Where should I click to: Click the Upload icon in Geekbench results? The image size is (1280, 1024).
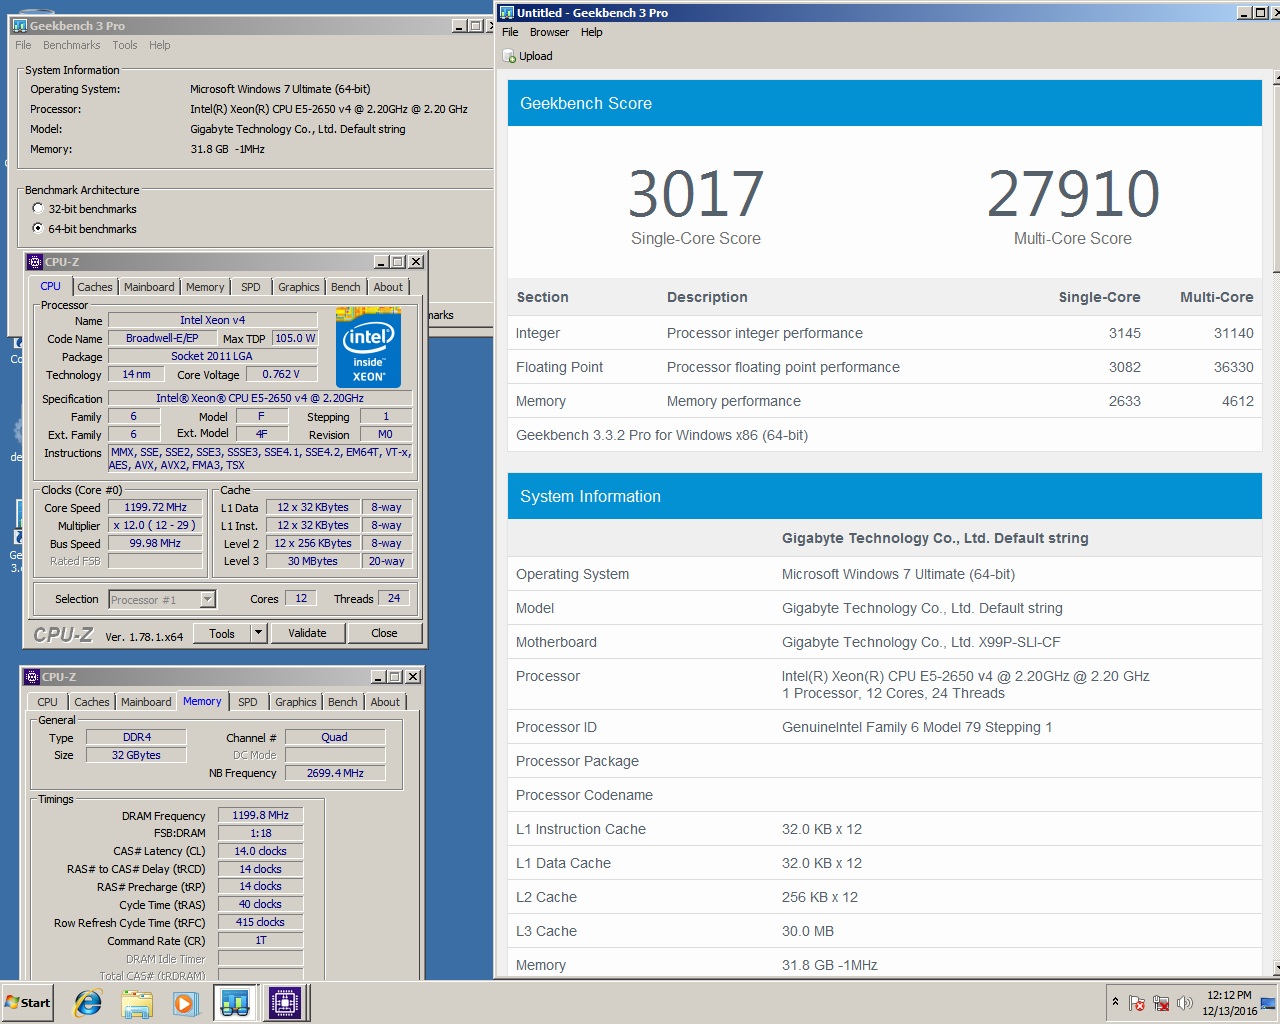[x=510, y=56]
